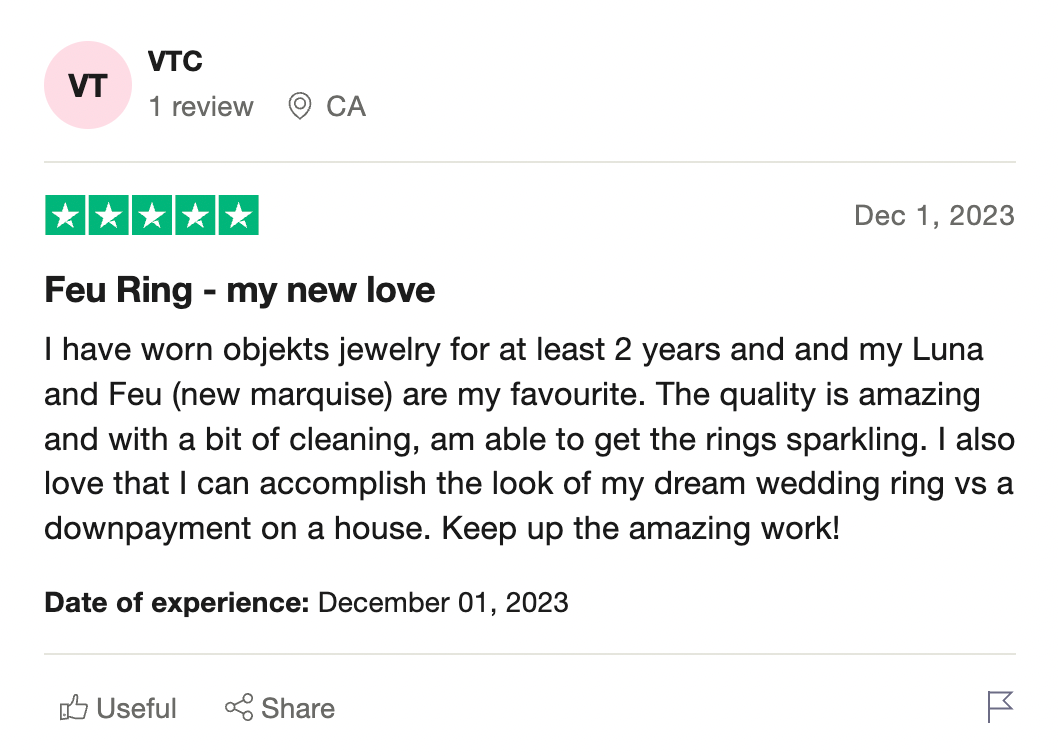Open the VTC reviewer profile name
This screenshot has height=756, width=1058.
coord(175,62)
